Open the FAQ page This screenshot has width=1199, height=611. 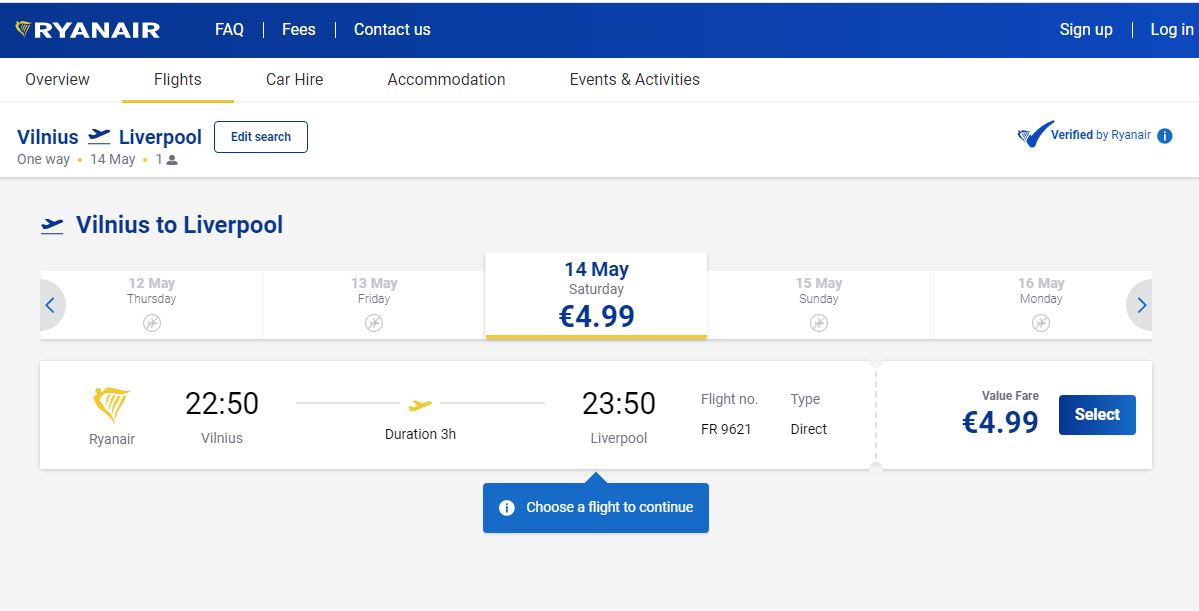229,30
